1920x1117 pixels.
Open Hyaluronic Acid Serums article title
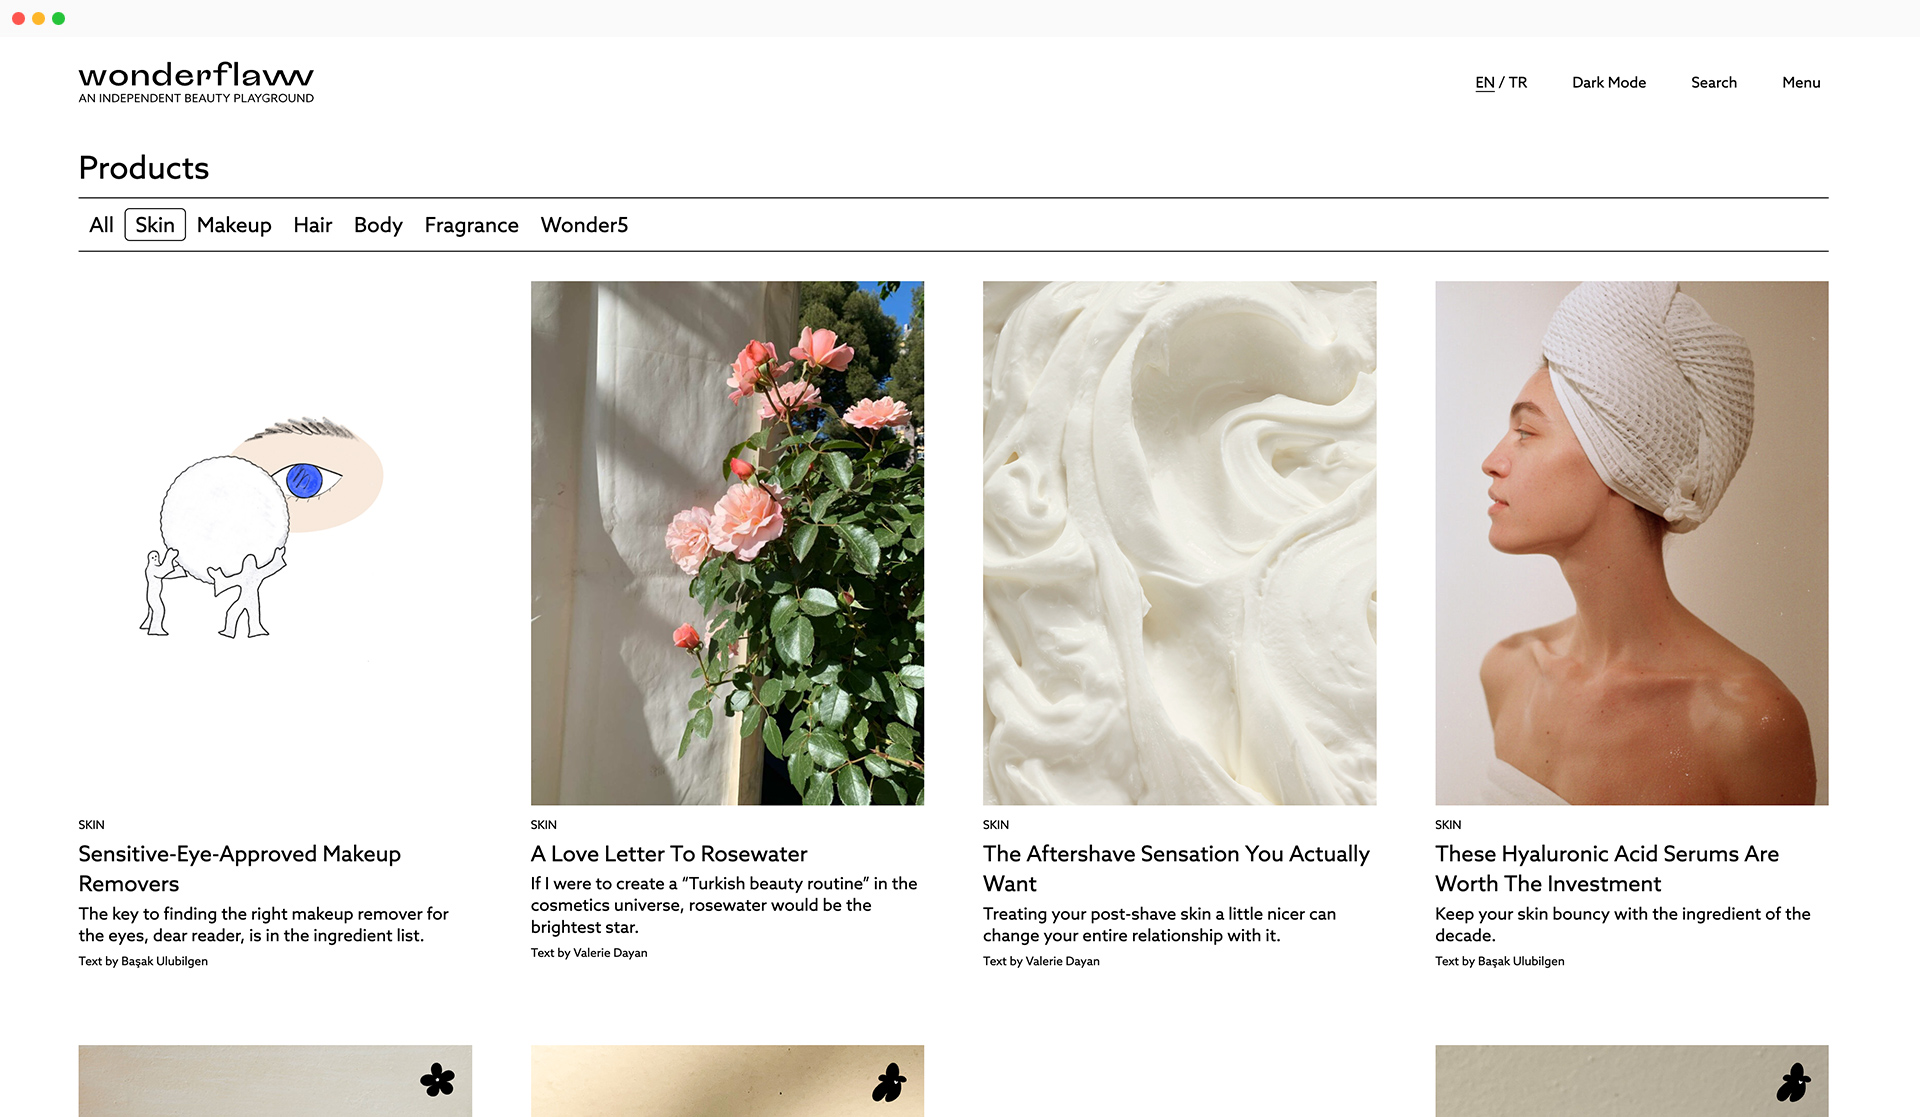1606,868
